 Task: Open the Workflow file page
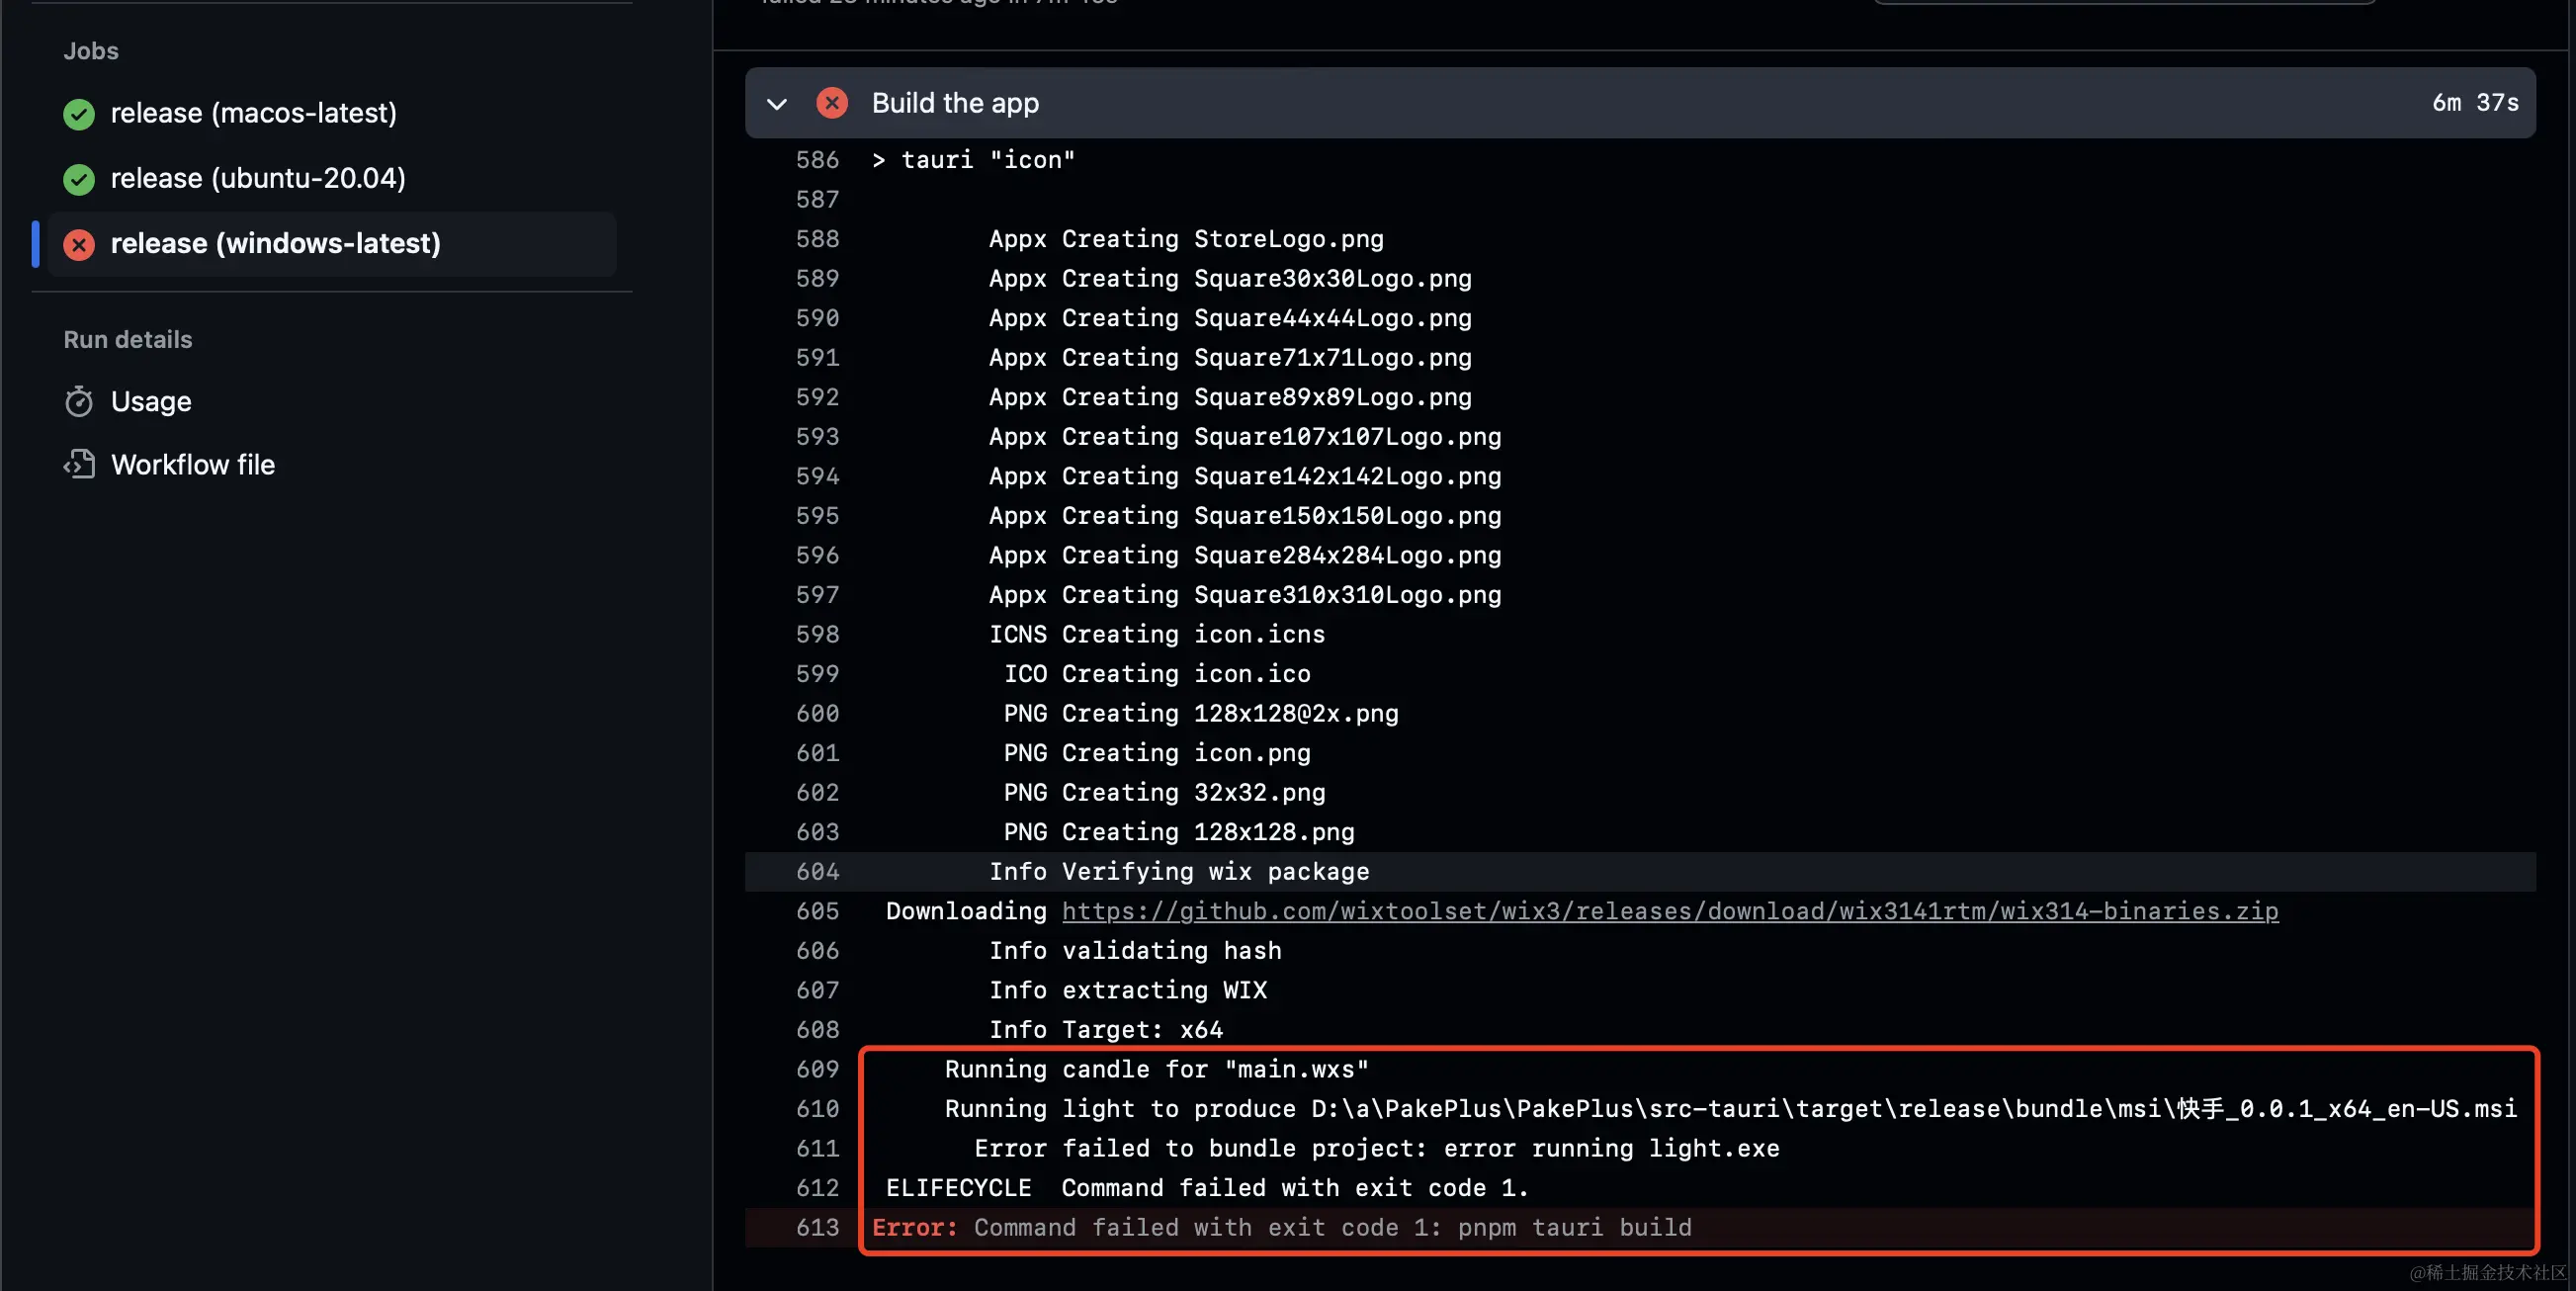click(193, 465)
